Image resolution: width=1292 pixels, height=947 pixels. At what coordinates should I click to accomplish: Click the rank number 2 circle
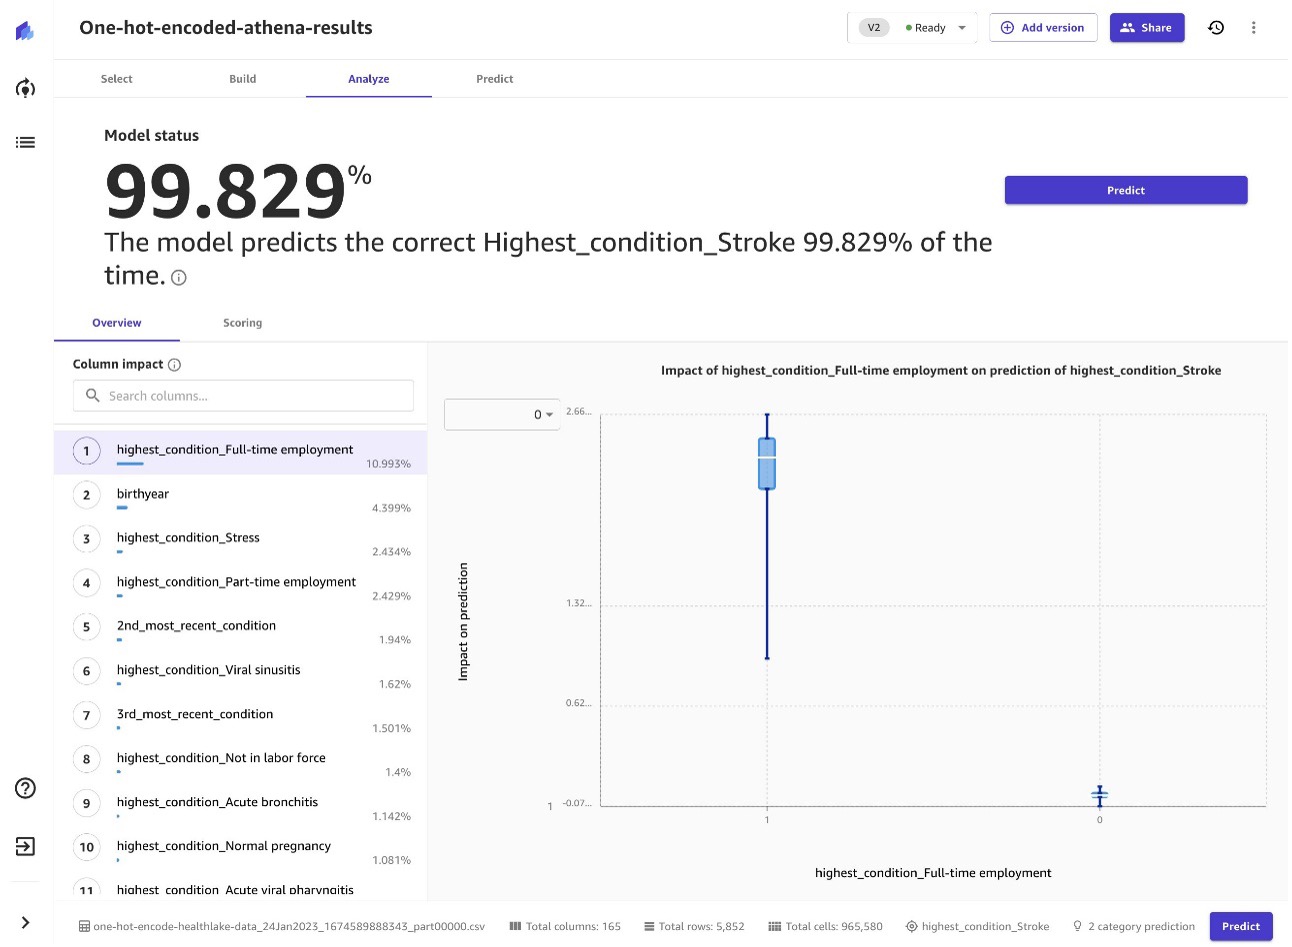point(86,495)
